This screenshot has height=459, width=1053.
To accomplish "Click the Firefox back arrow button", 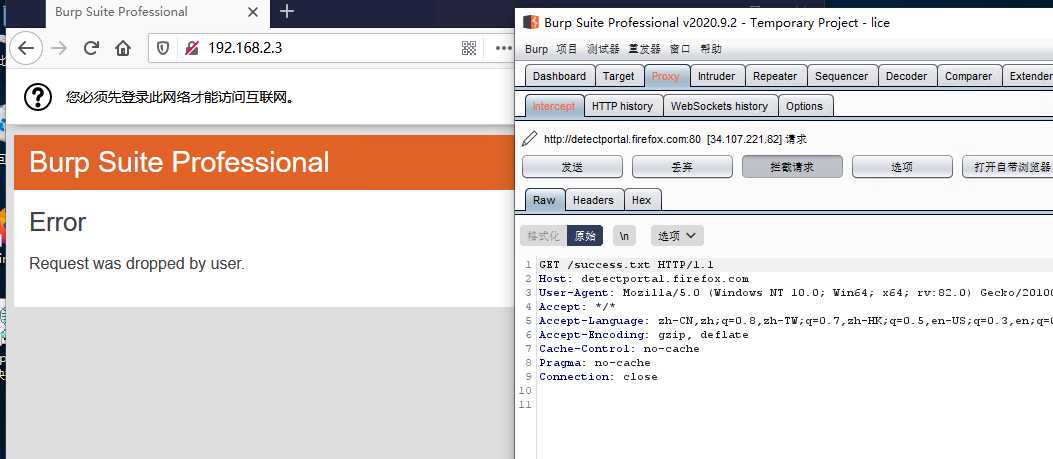I will click(x=26, y=48).
